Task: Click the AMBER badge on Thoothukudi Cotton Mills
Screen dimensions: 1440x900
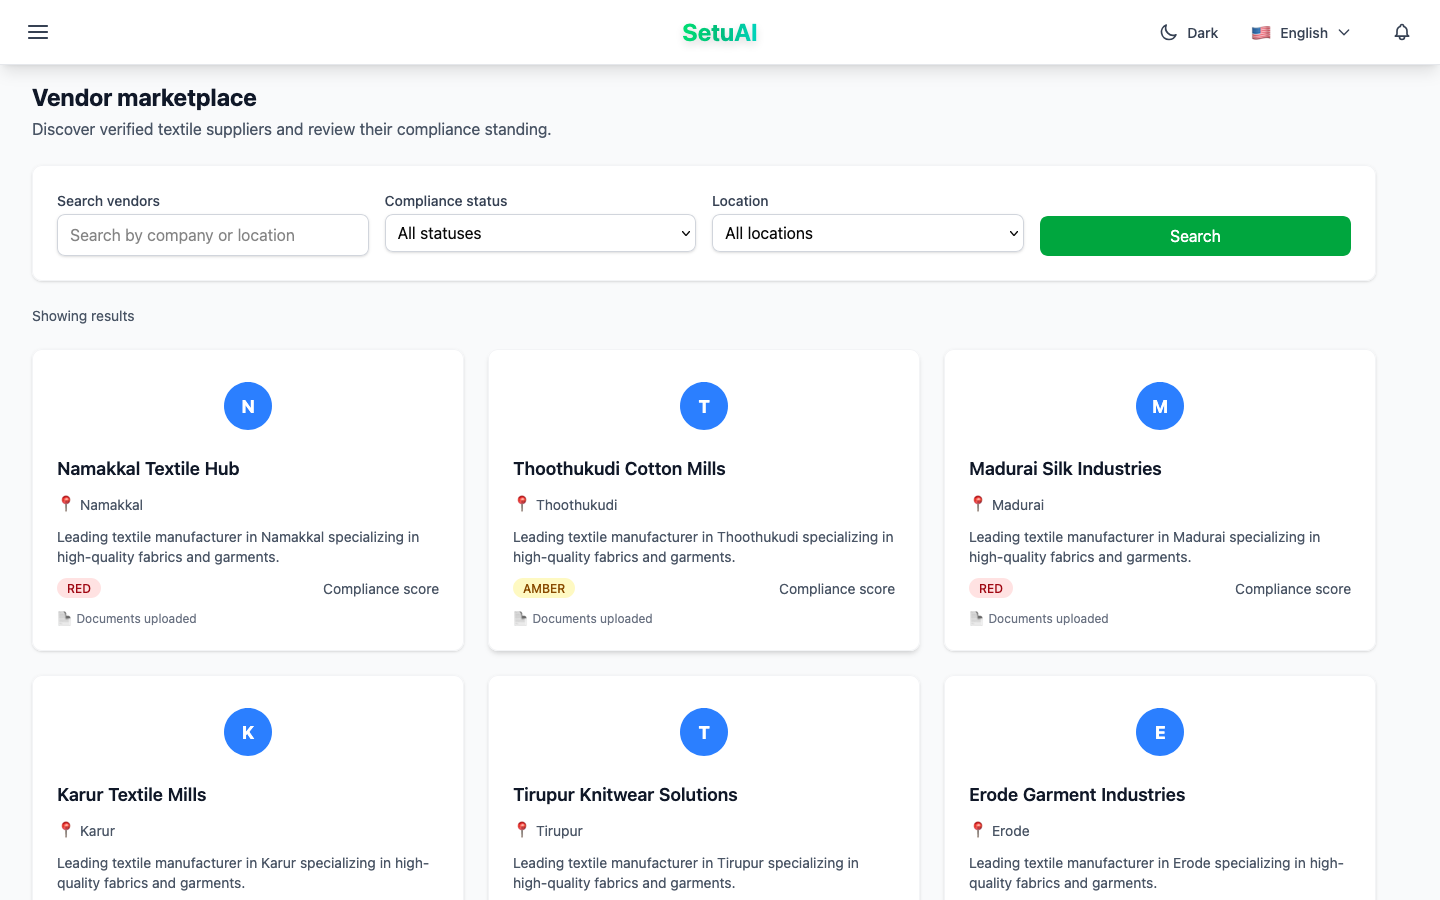Action: click(544, 589)
